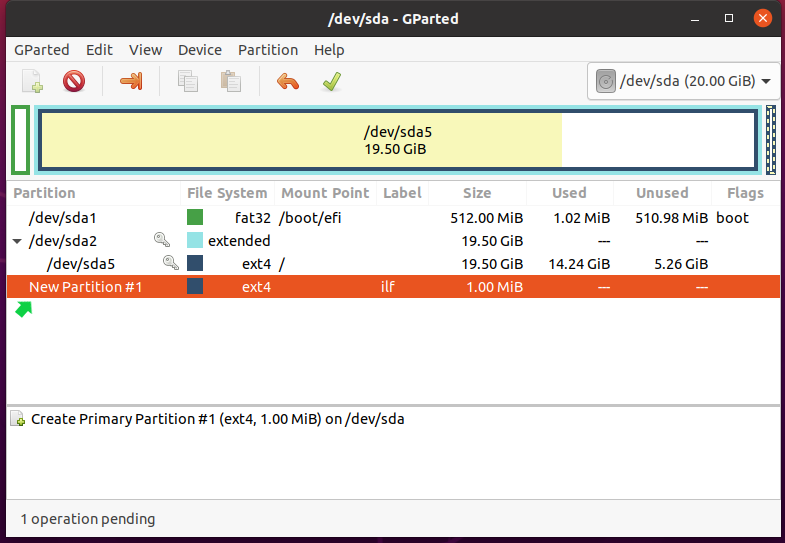This screenshot has width=785, height=543.
Task: Click the dark blue swatch on /dev/sda5 row
Action: [195, 263]
